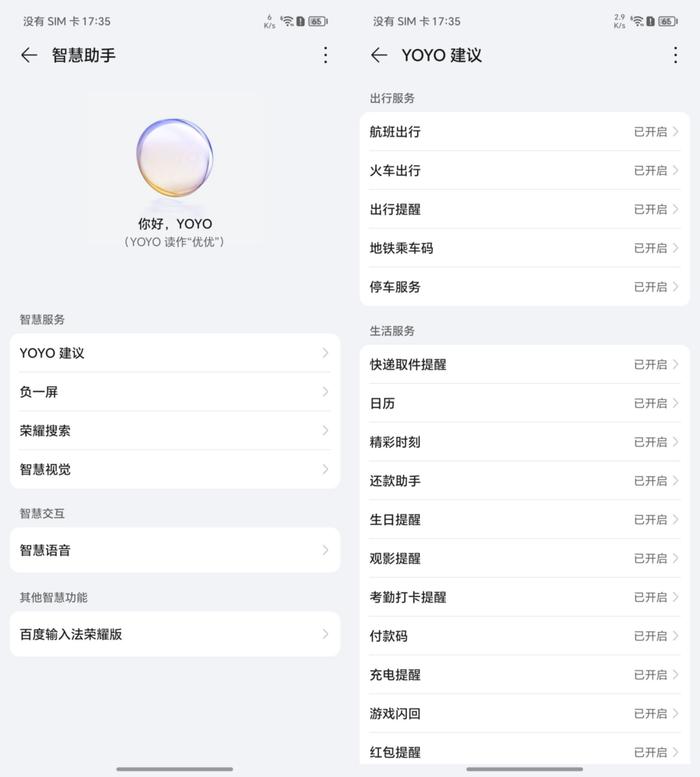The image size is (700, 777).
Task: Open 智慧语音 settings
Action: pyautogui.click(x=175, y=550)
